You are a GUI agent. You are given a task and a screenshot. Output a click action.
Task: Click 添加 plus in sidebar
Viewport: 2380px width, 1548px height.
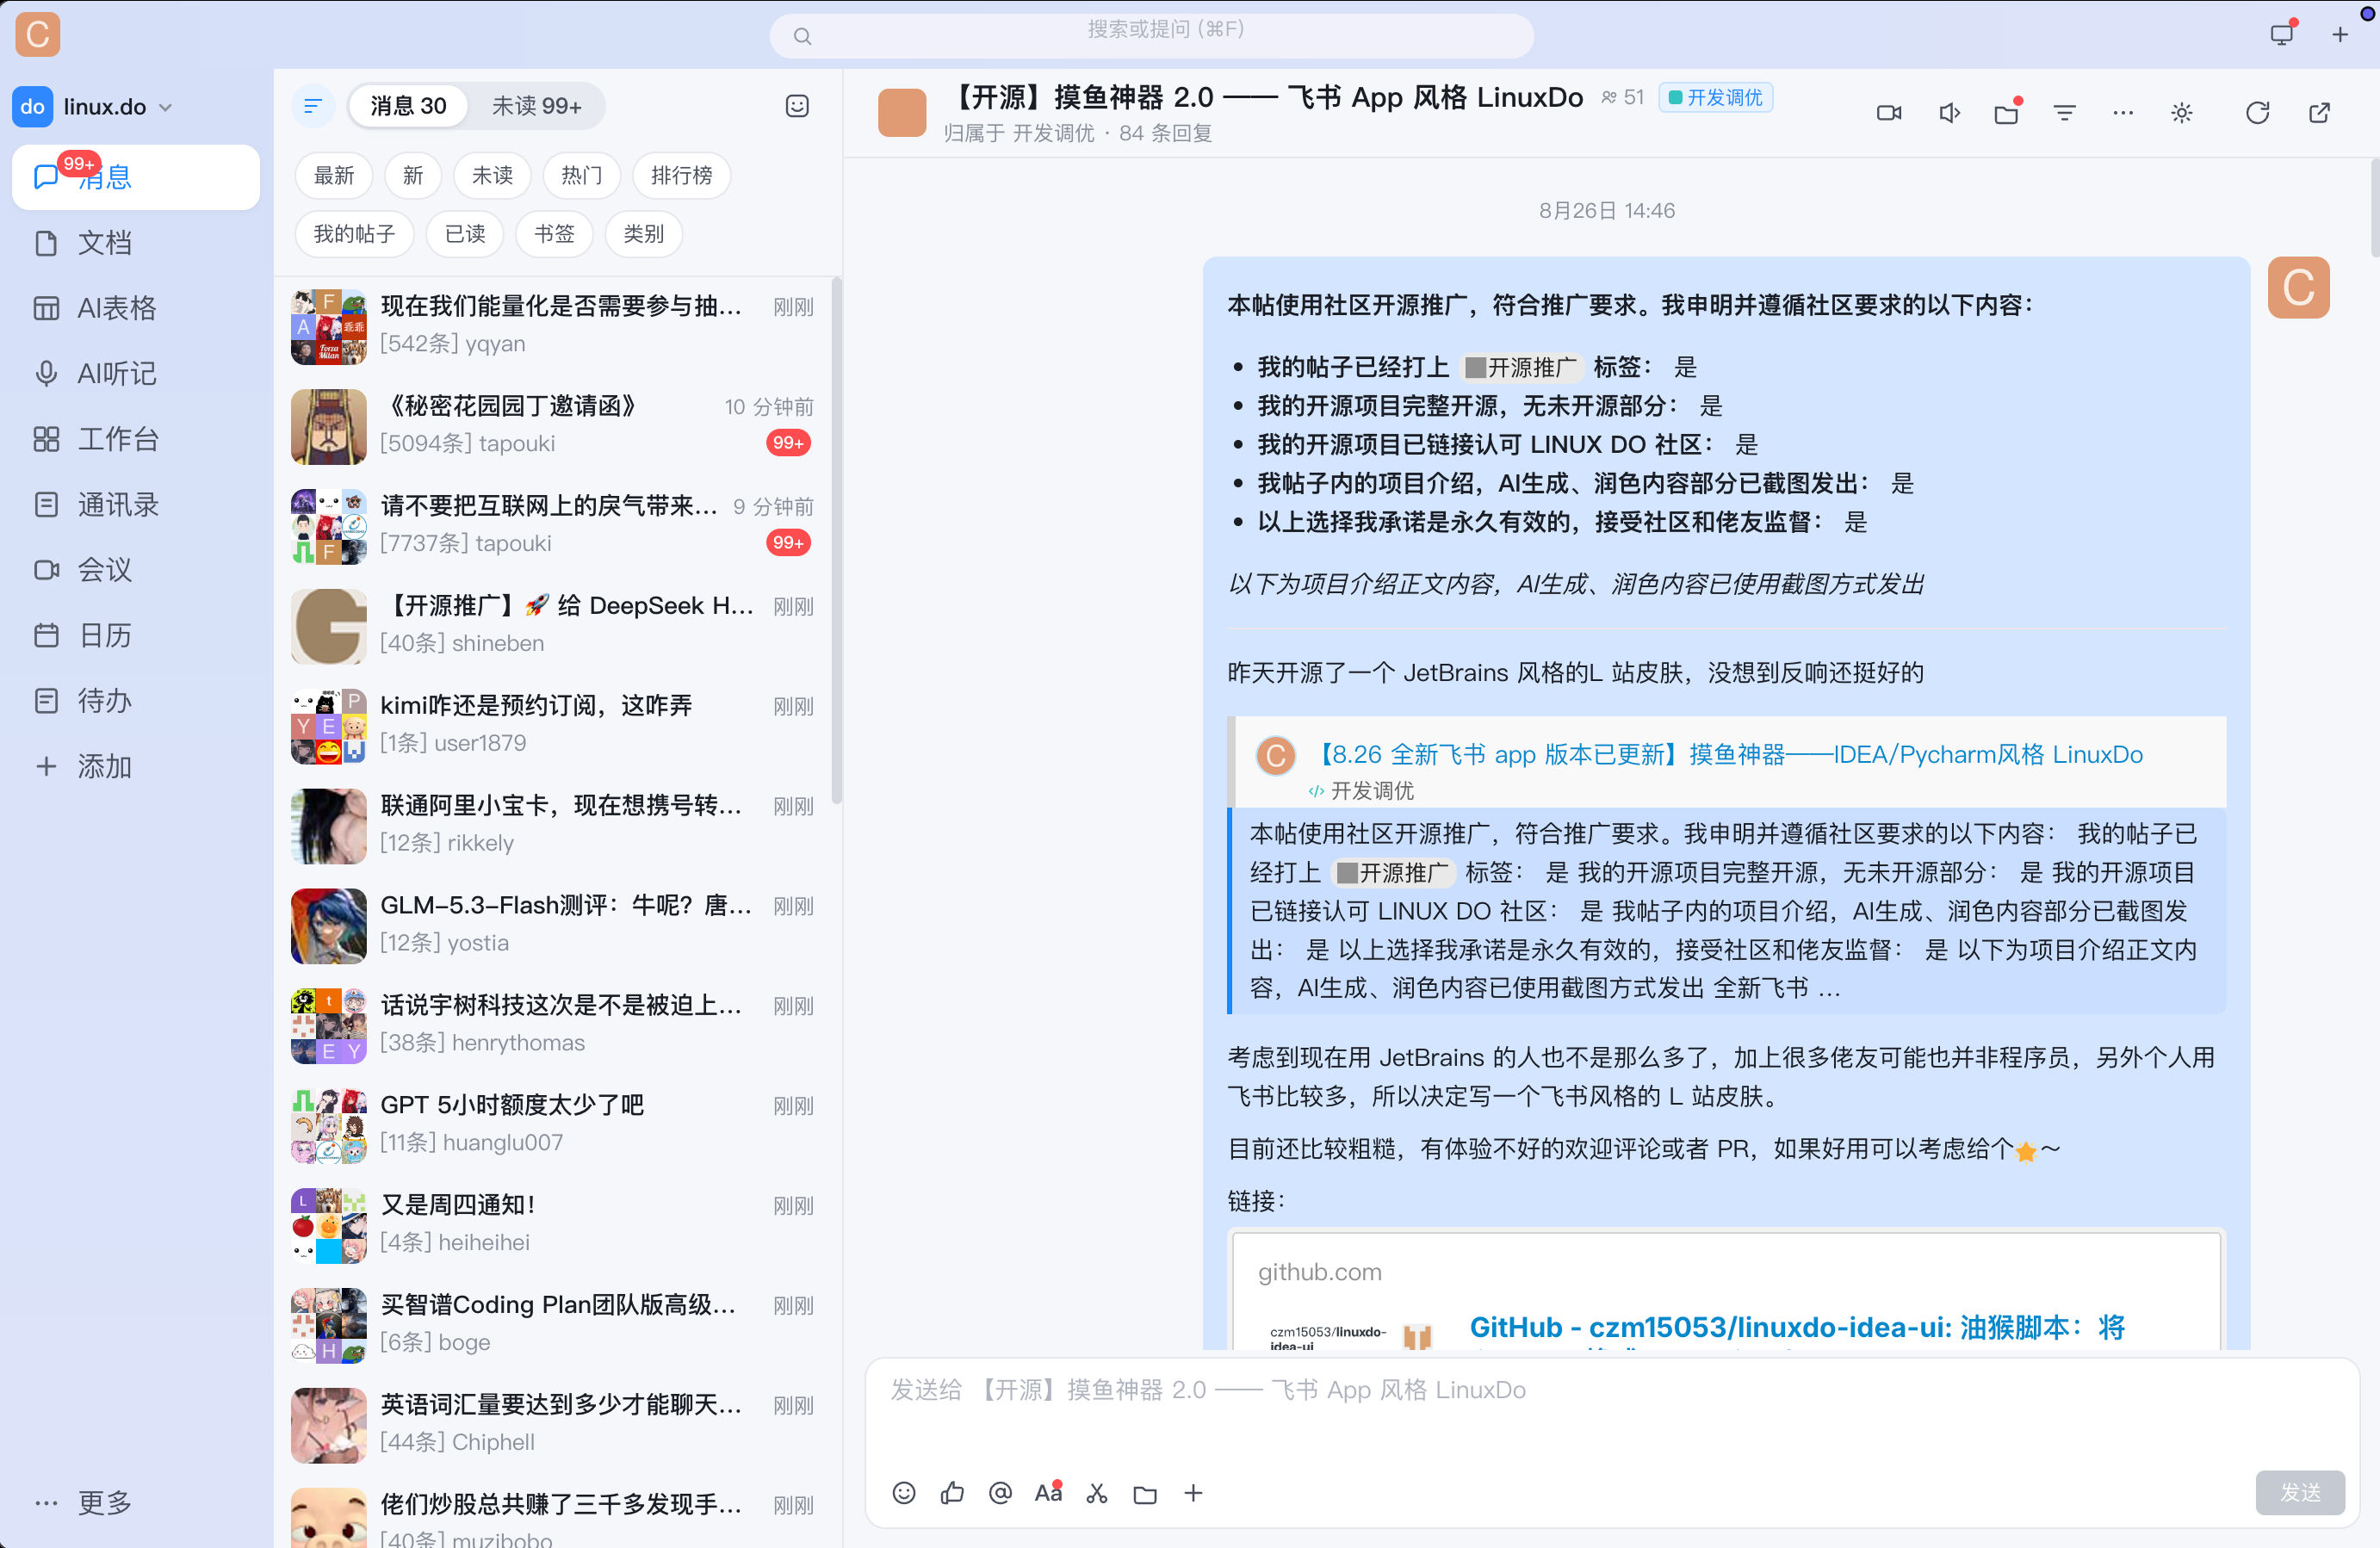135,767
